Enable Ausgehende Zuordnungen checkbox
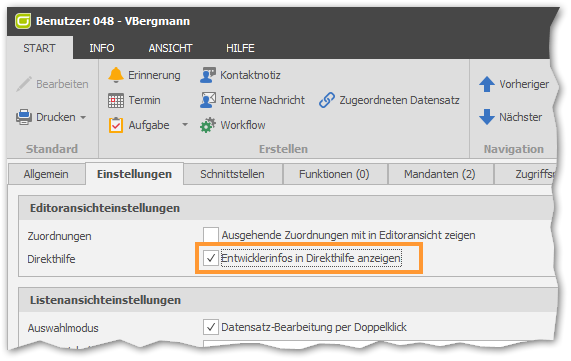 pos(210,235)
